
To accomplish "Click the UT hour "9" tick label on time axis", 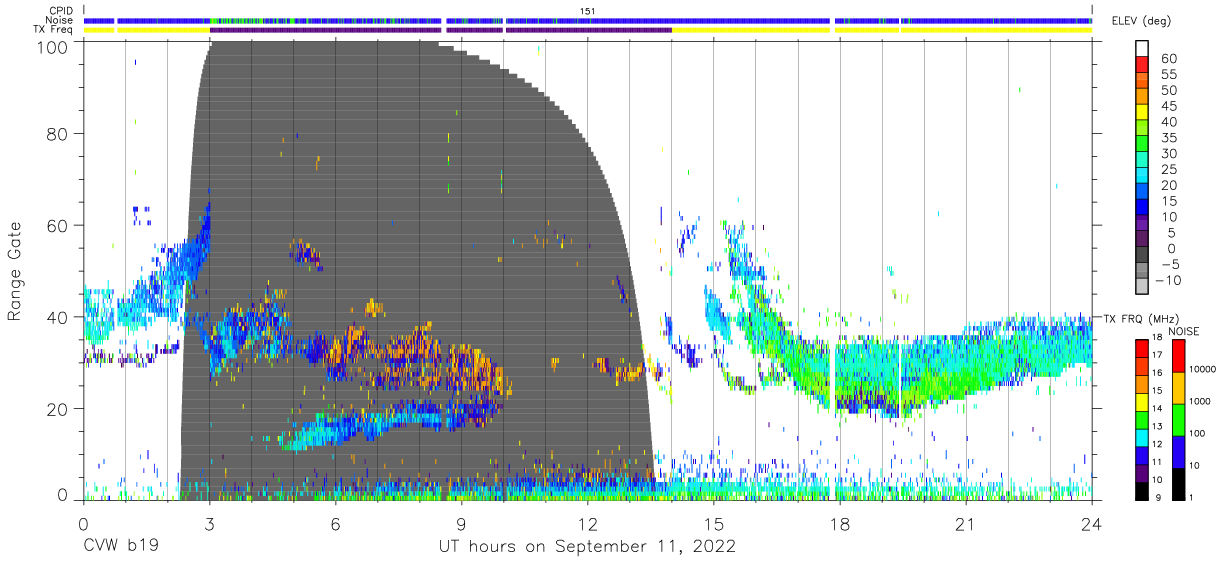I will (462, 523).
